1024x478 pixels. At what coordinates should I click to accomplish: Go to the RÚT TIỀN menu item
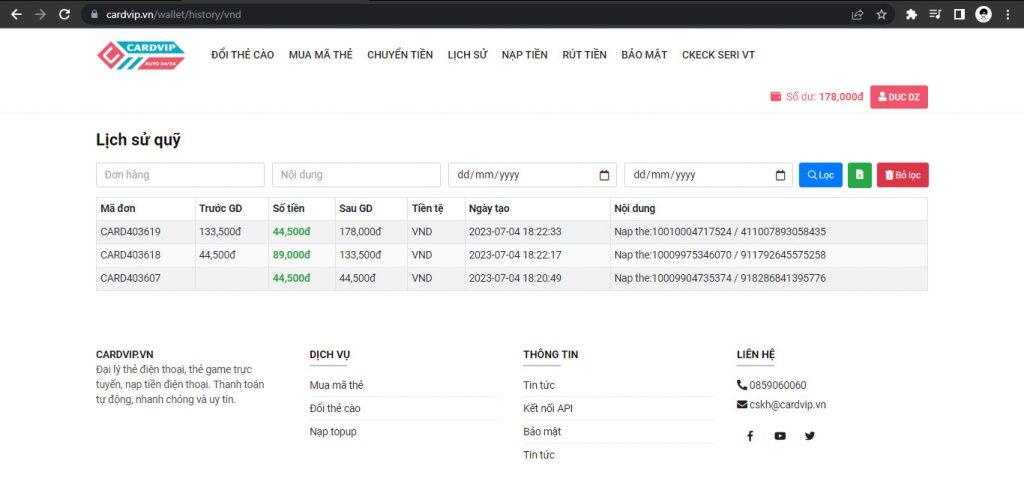click(x=584, y=55)
